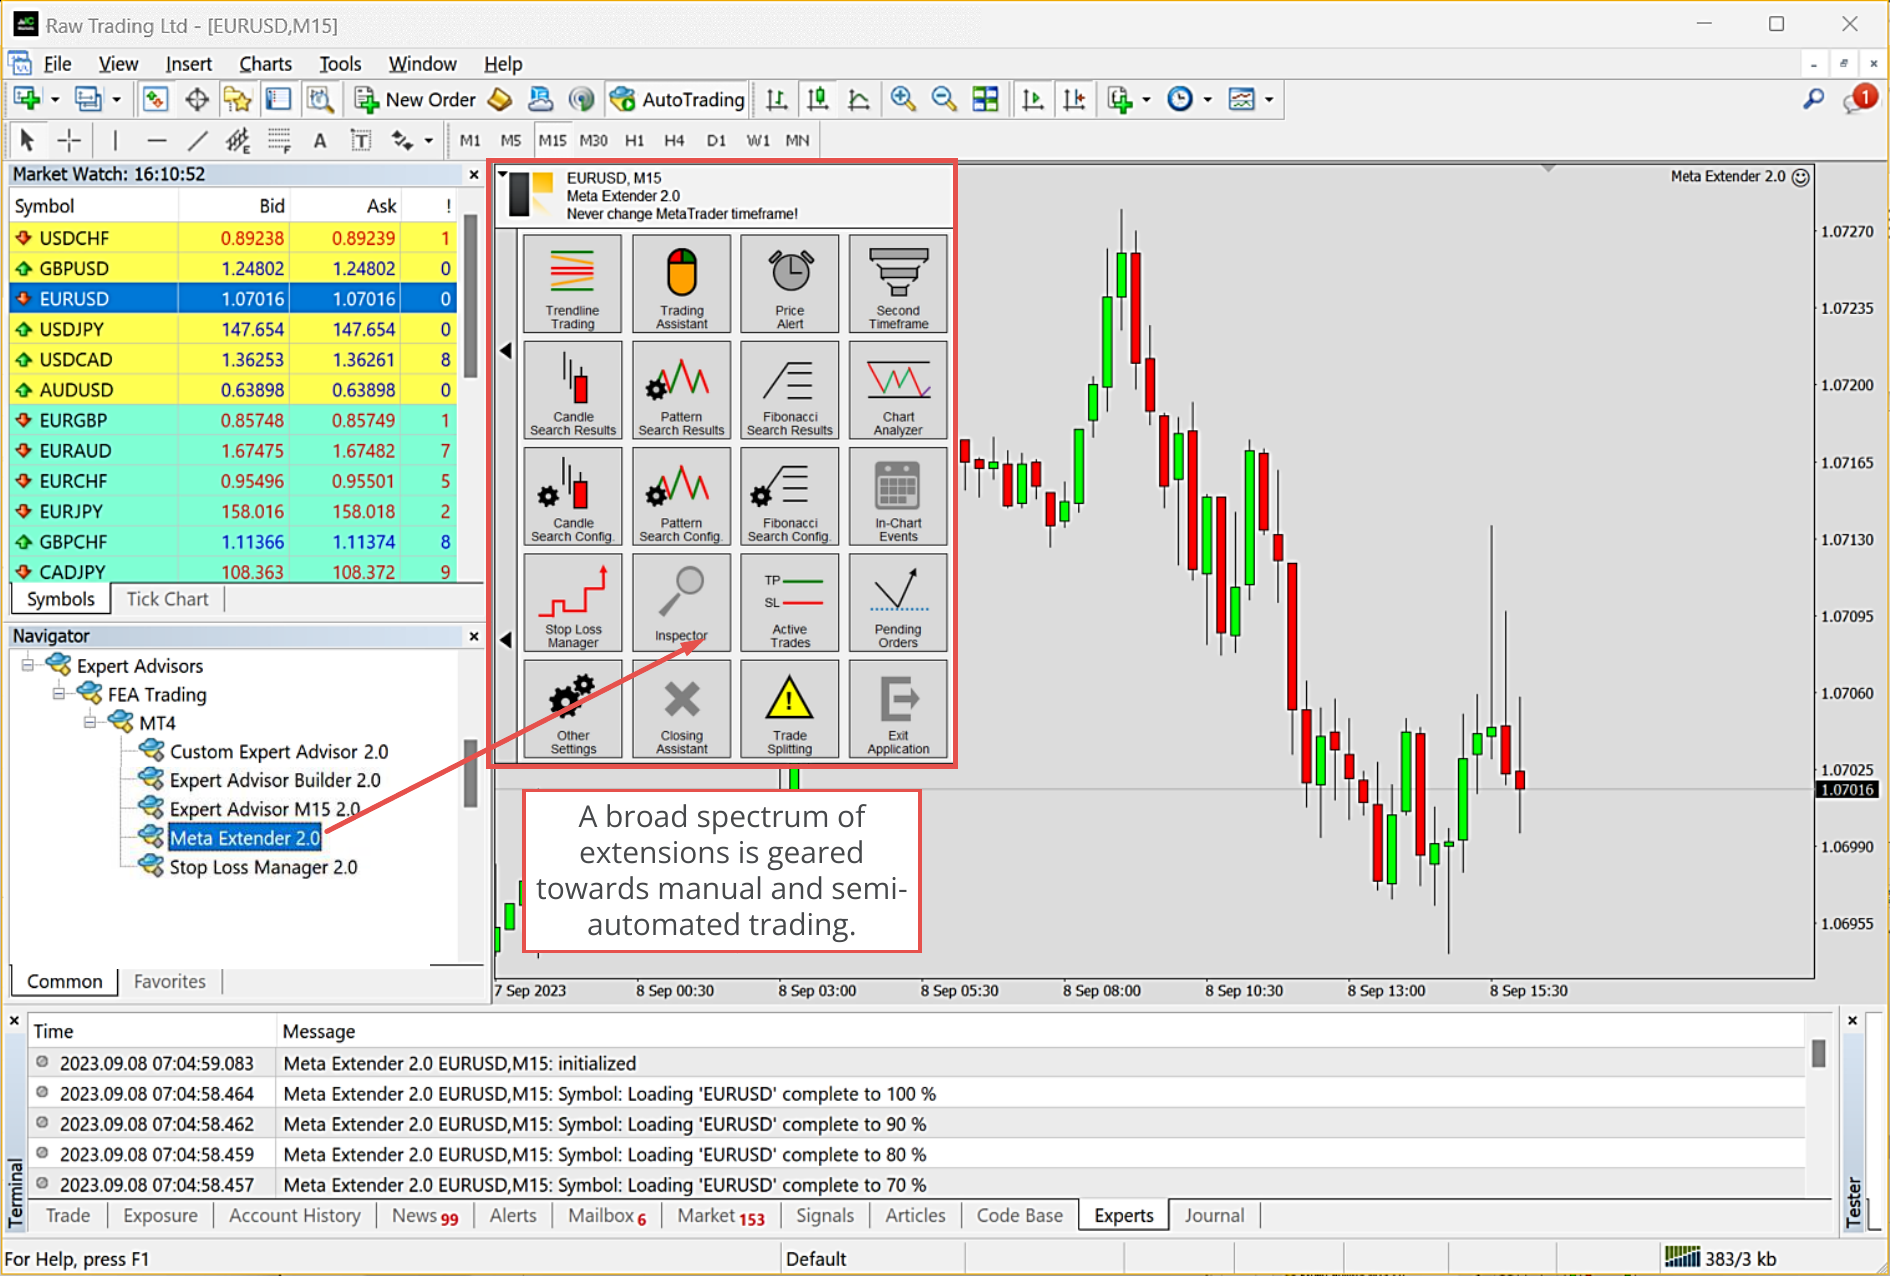Open the Charts menu
The width and height of the screenshot is (1890, 1276).
[265, 64]
